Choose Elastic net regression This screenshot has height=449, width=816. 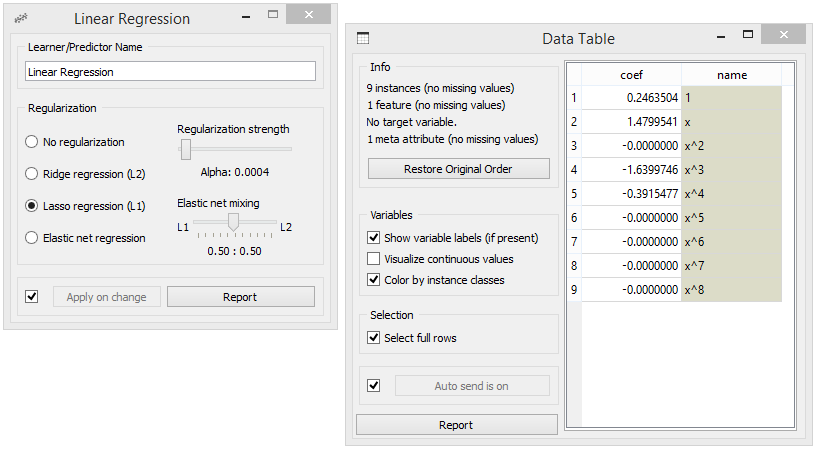tap(31, 238)
